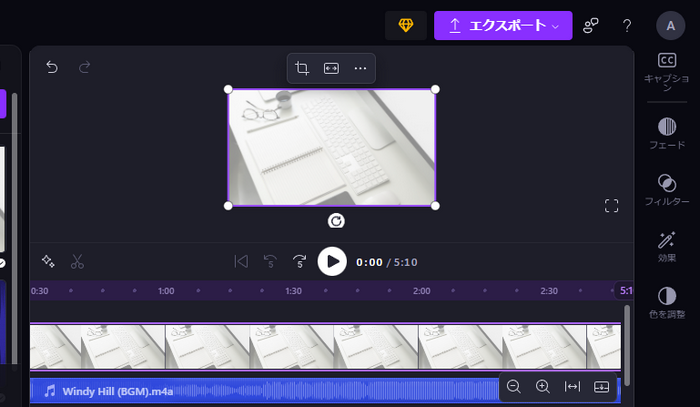Viewport: 700px width, 407px height.
Task: Click the 2:00 mark on timeline ruler
Action: point(421,291)
